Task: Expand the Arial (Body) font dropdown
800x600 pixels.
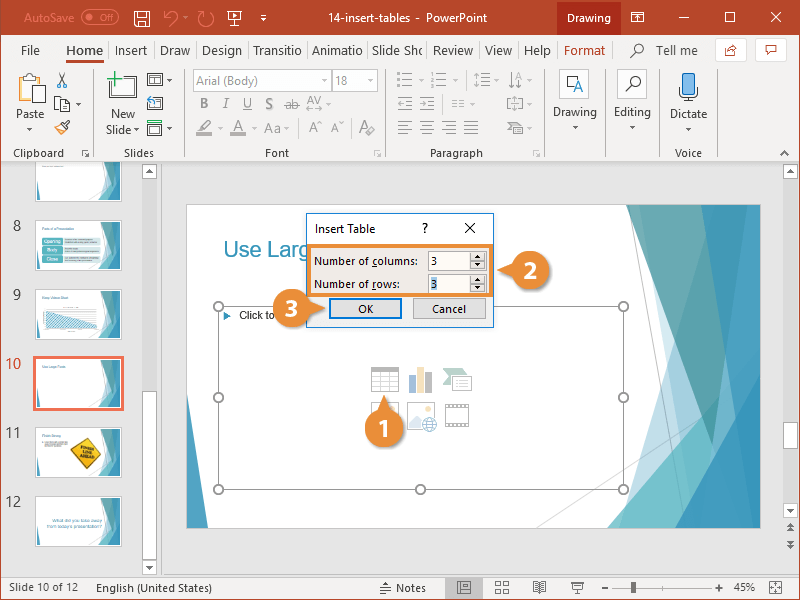Action: pyautogui.click(x=322, y=80)
